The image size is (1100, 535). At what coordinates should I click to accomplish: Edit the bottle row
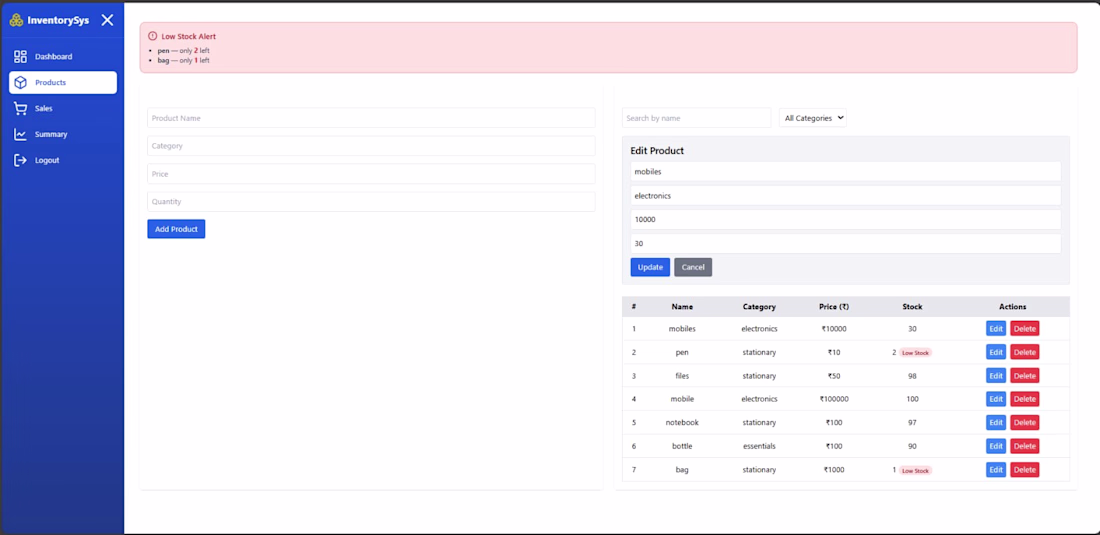tap(996, 446)
